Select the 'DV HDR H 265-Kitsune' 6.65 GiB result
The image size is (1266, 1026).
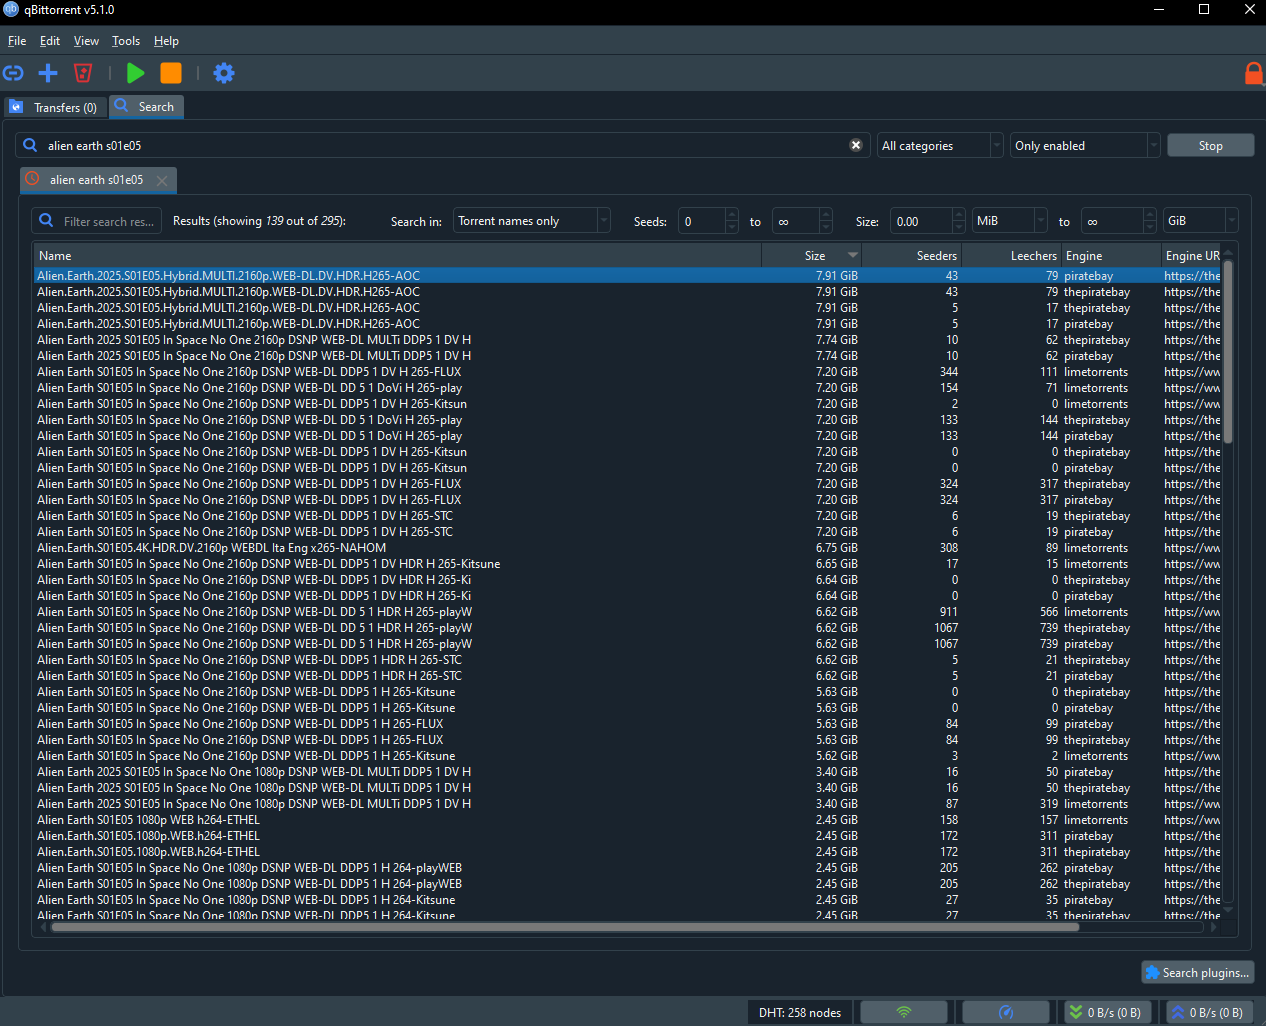pos(629,564)
